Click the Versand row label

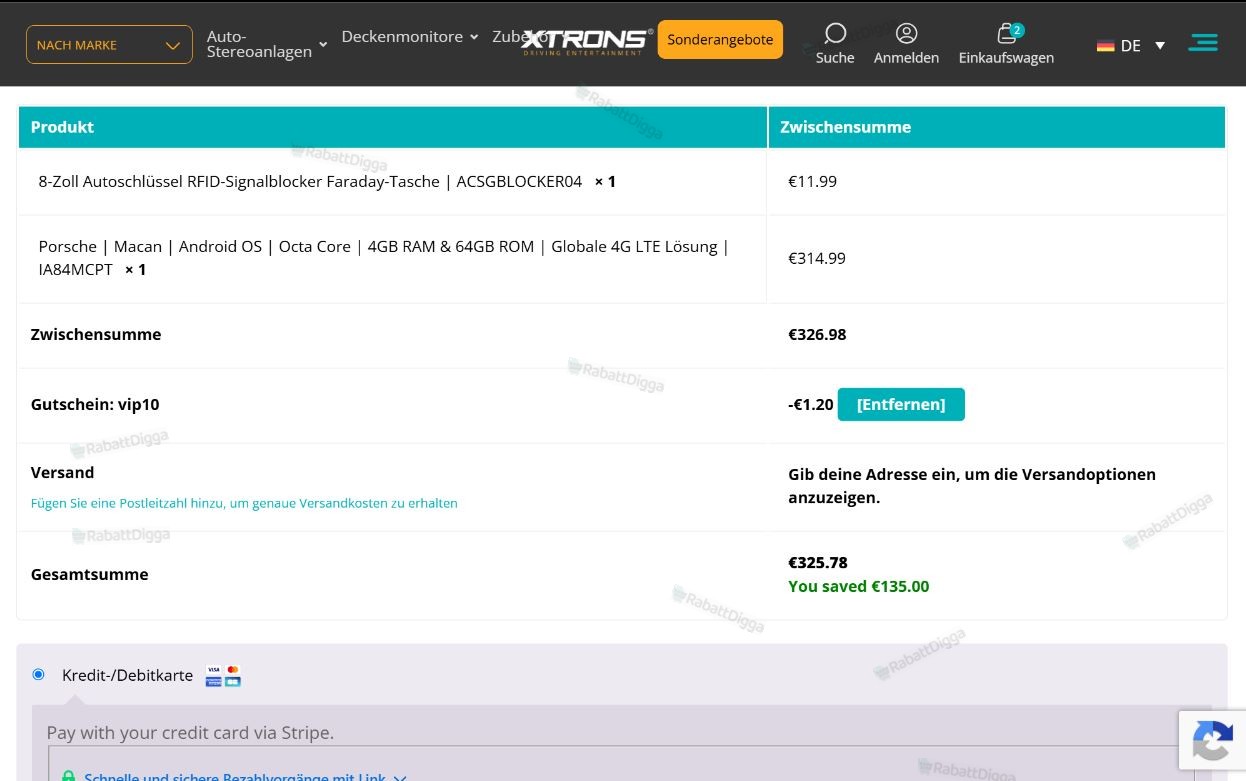pyautogui.click(x=62, y=472)
